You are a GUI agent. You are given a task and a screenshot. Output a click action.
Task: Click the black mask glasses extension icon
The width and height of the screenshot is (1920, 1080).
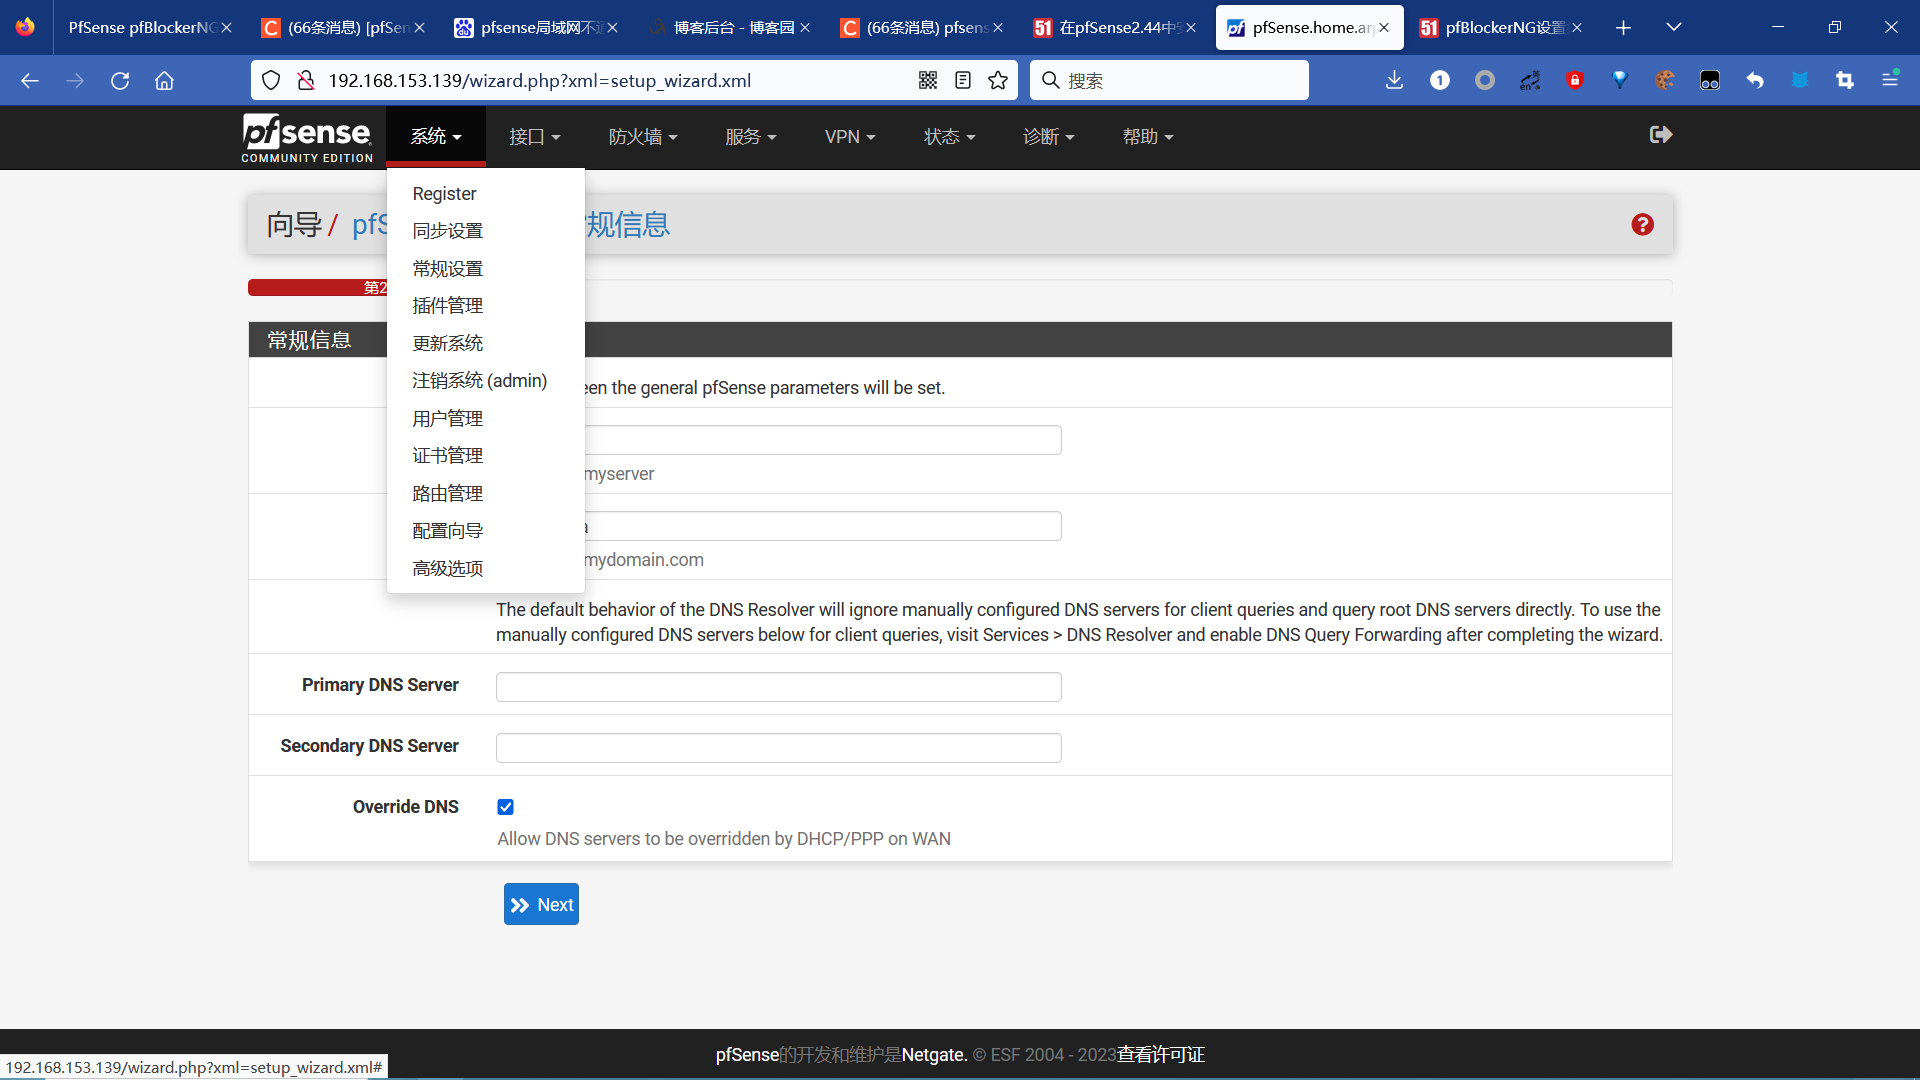[1710, 81]
